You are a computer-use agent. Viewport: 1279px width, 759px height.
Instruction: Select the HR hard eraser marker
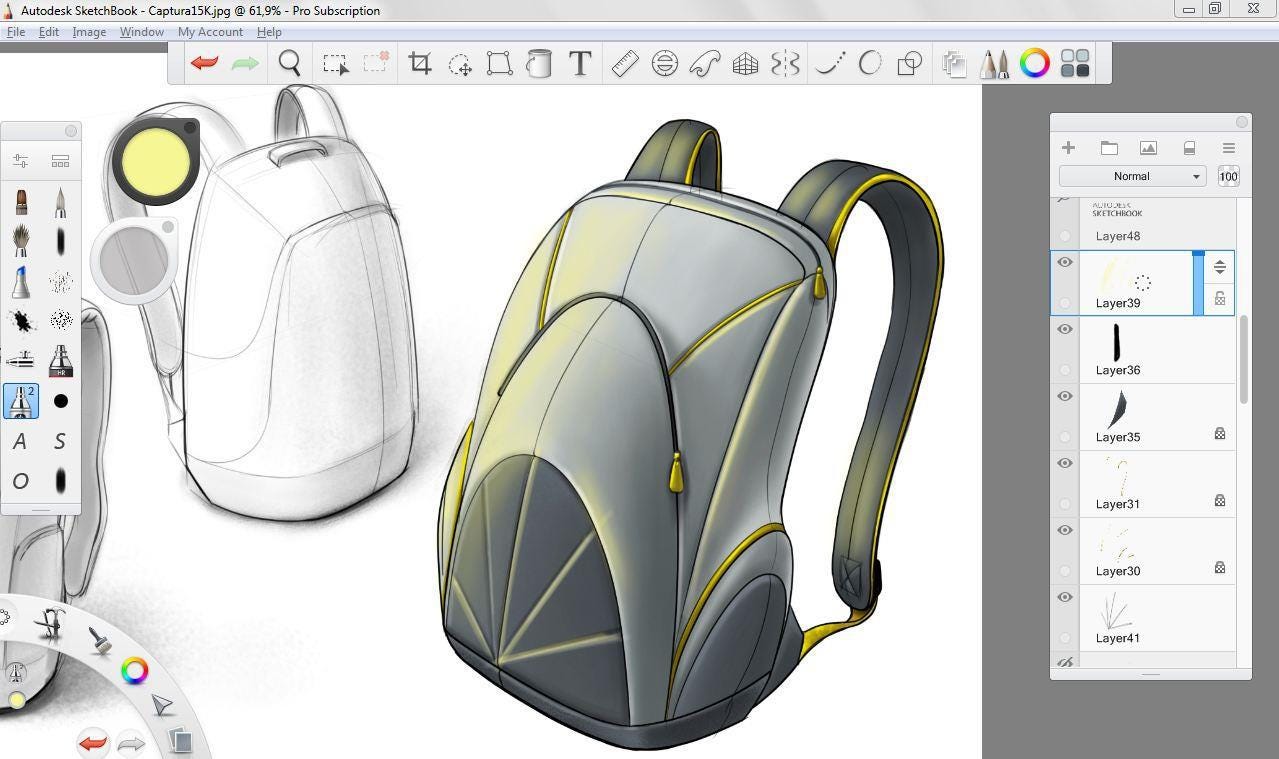pyautogui.click(x=60, y=360)
